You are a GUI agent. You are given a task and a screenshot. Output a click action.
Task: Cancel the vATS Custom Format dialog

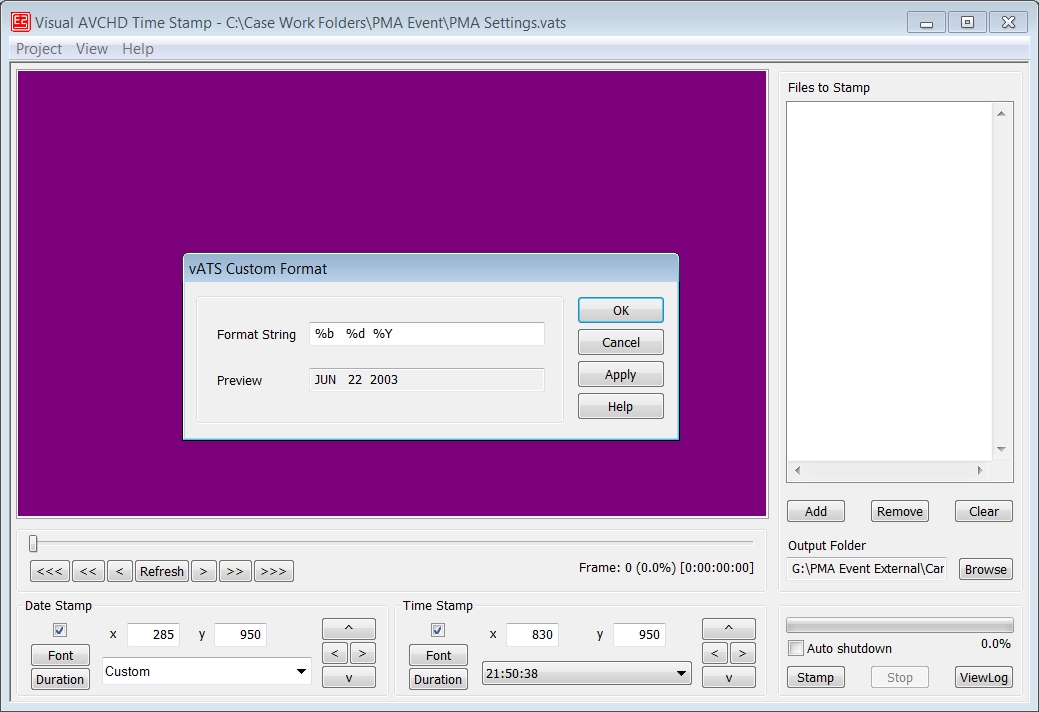click(x=621, y=342)
